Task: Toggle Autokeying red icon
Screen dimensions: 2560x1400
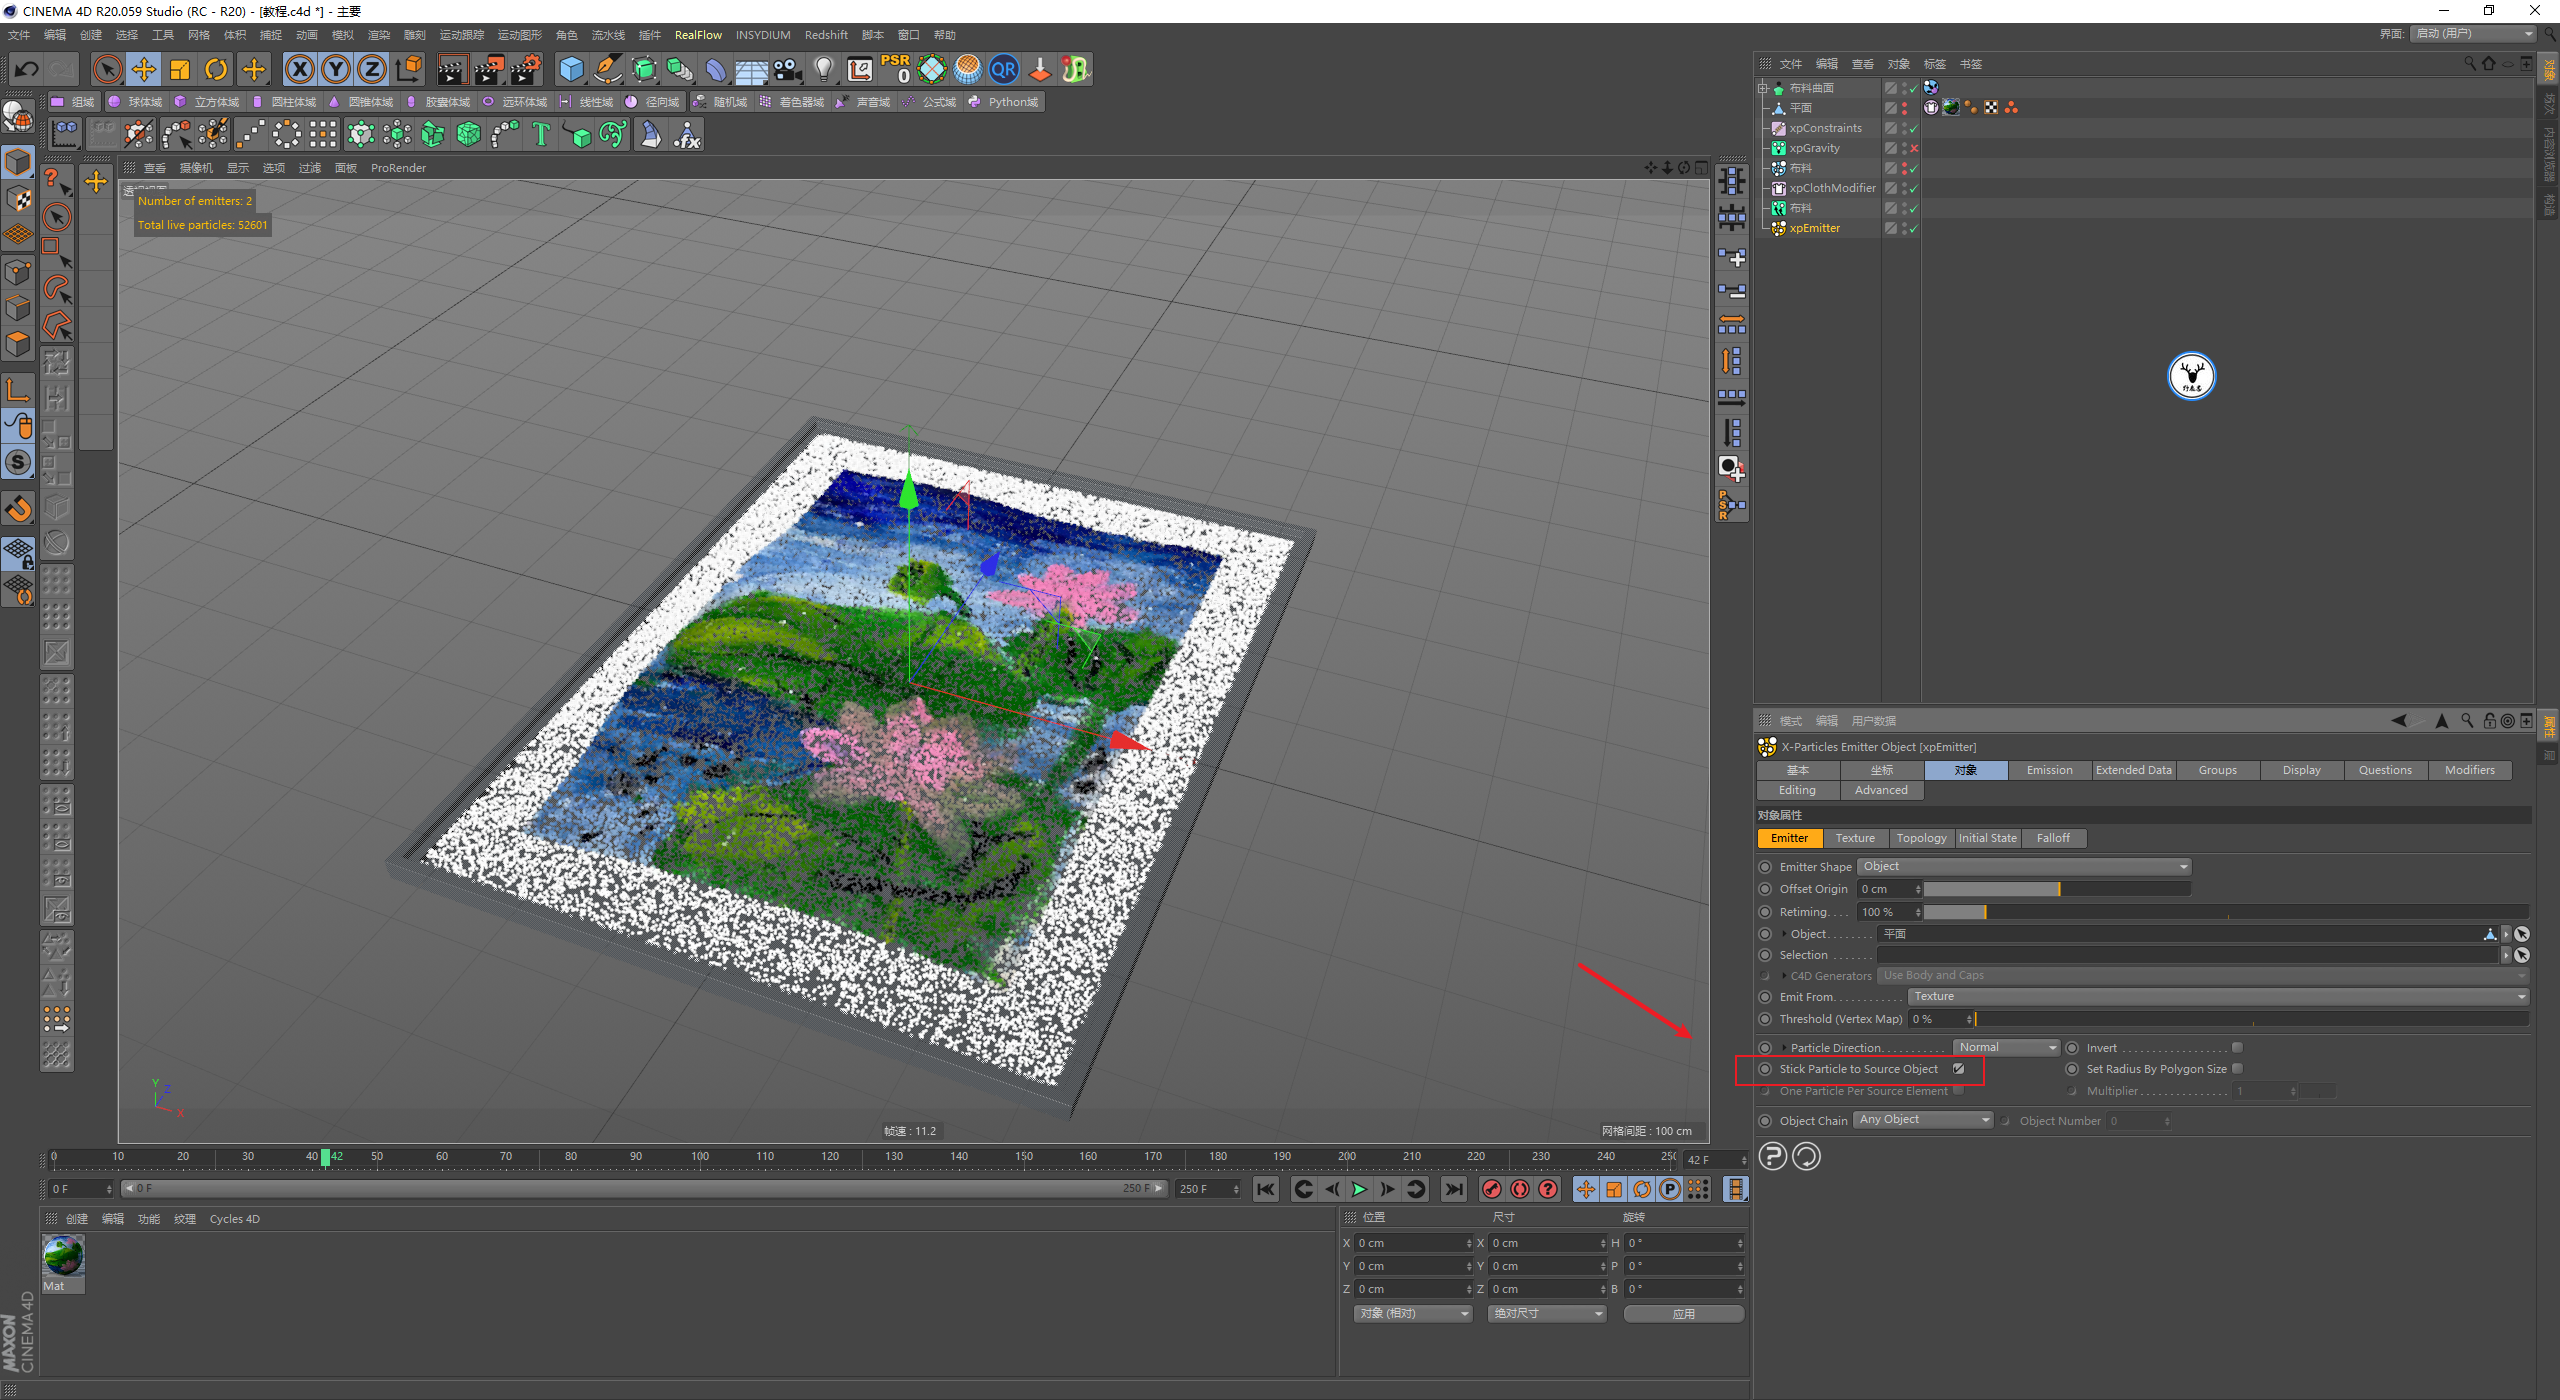Action: click(1520, 1189)
